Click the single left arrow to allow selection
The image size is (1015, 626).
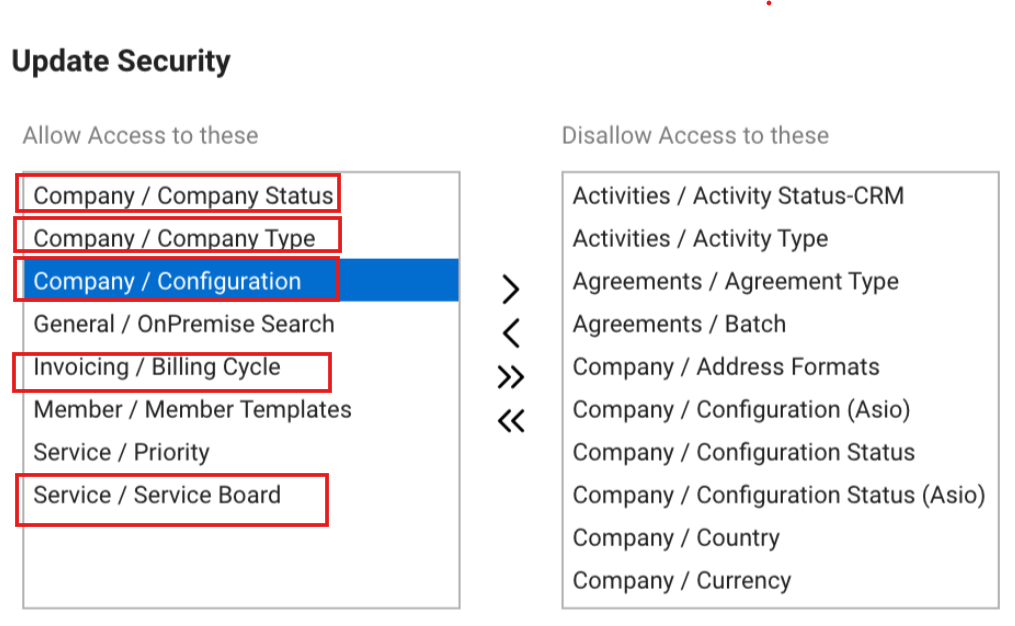point(511,332)
